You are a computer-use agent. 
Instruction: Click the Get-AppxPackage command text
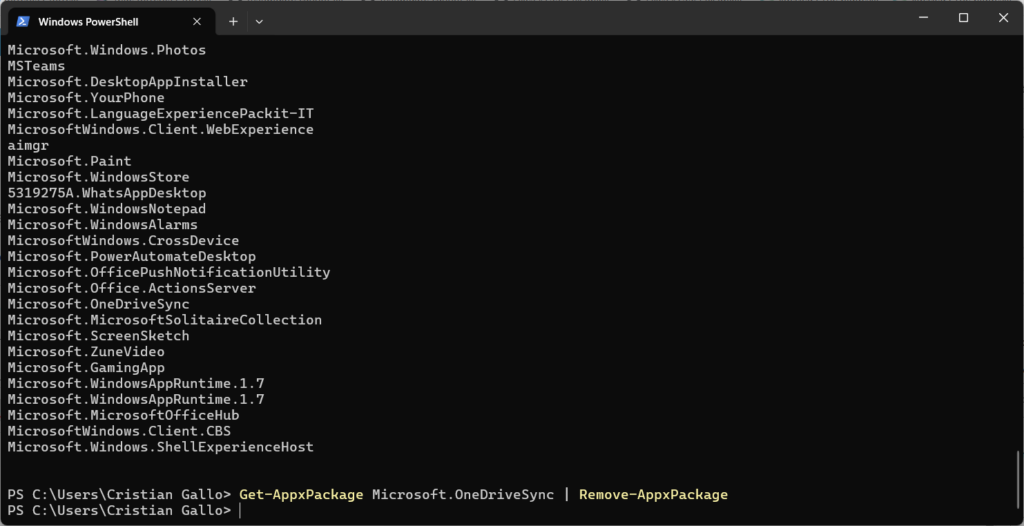point(301,495)
